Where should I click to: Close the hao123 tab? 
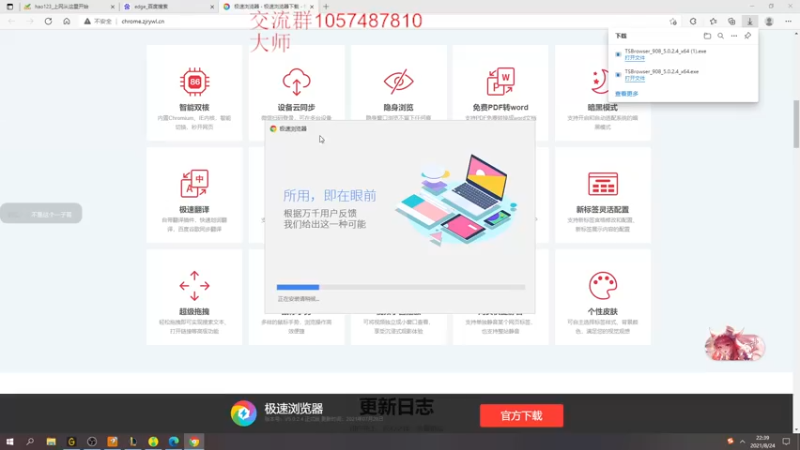pos(112,7)
